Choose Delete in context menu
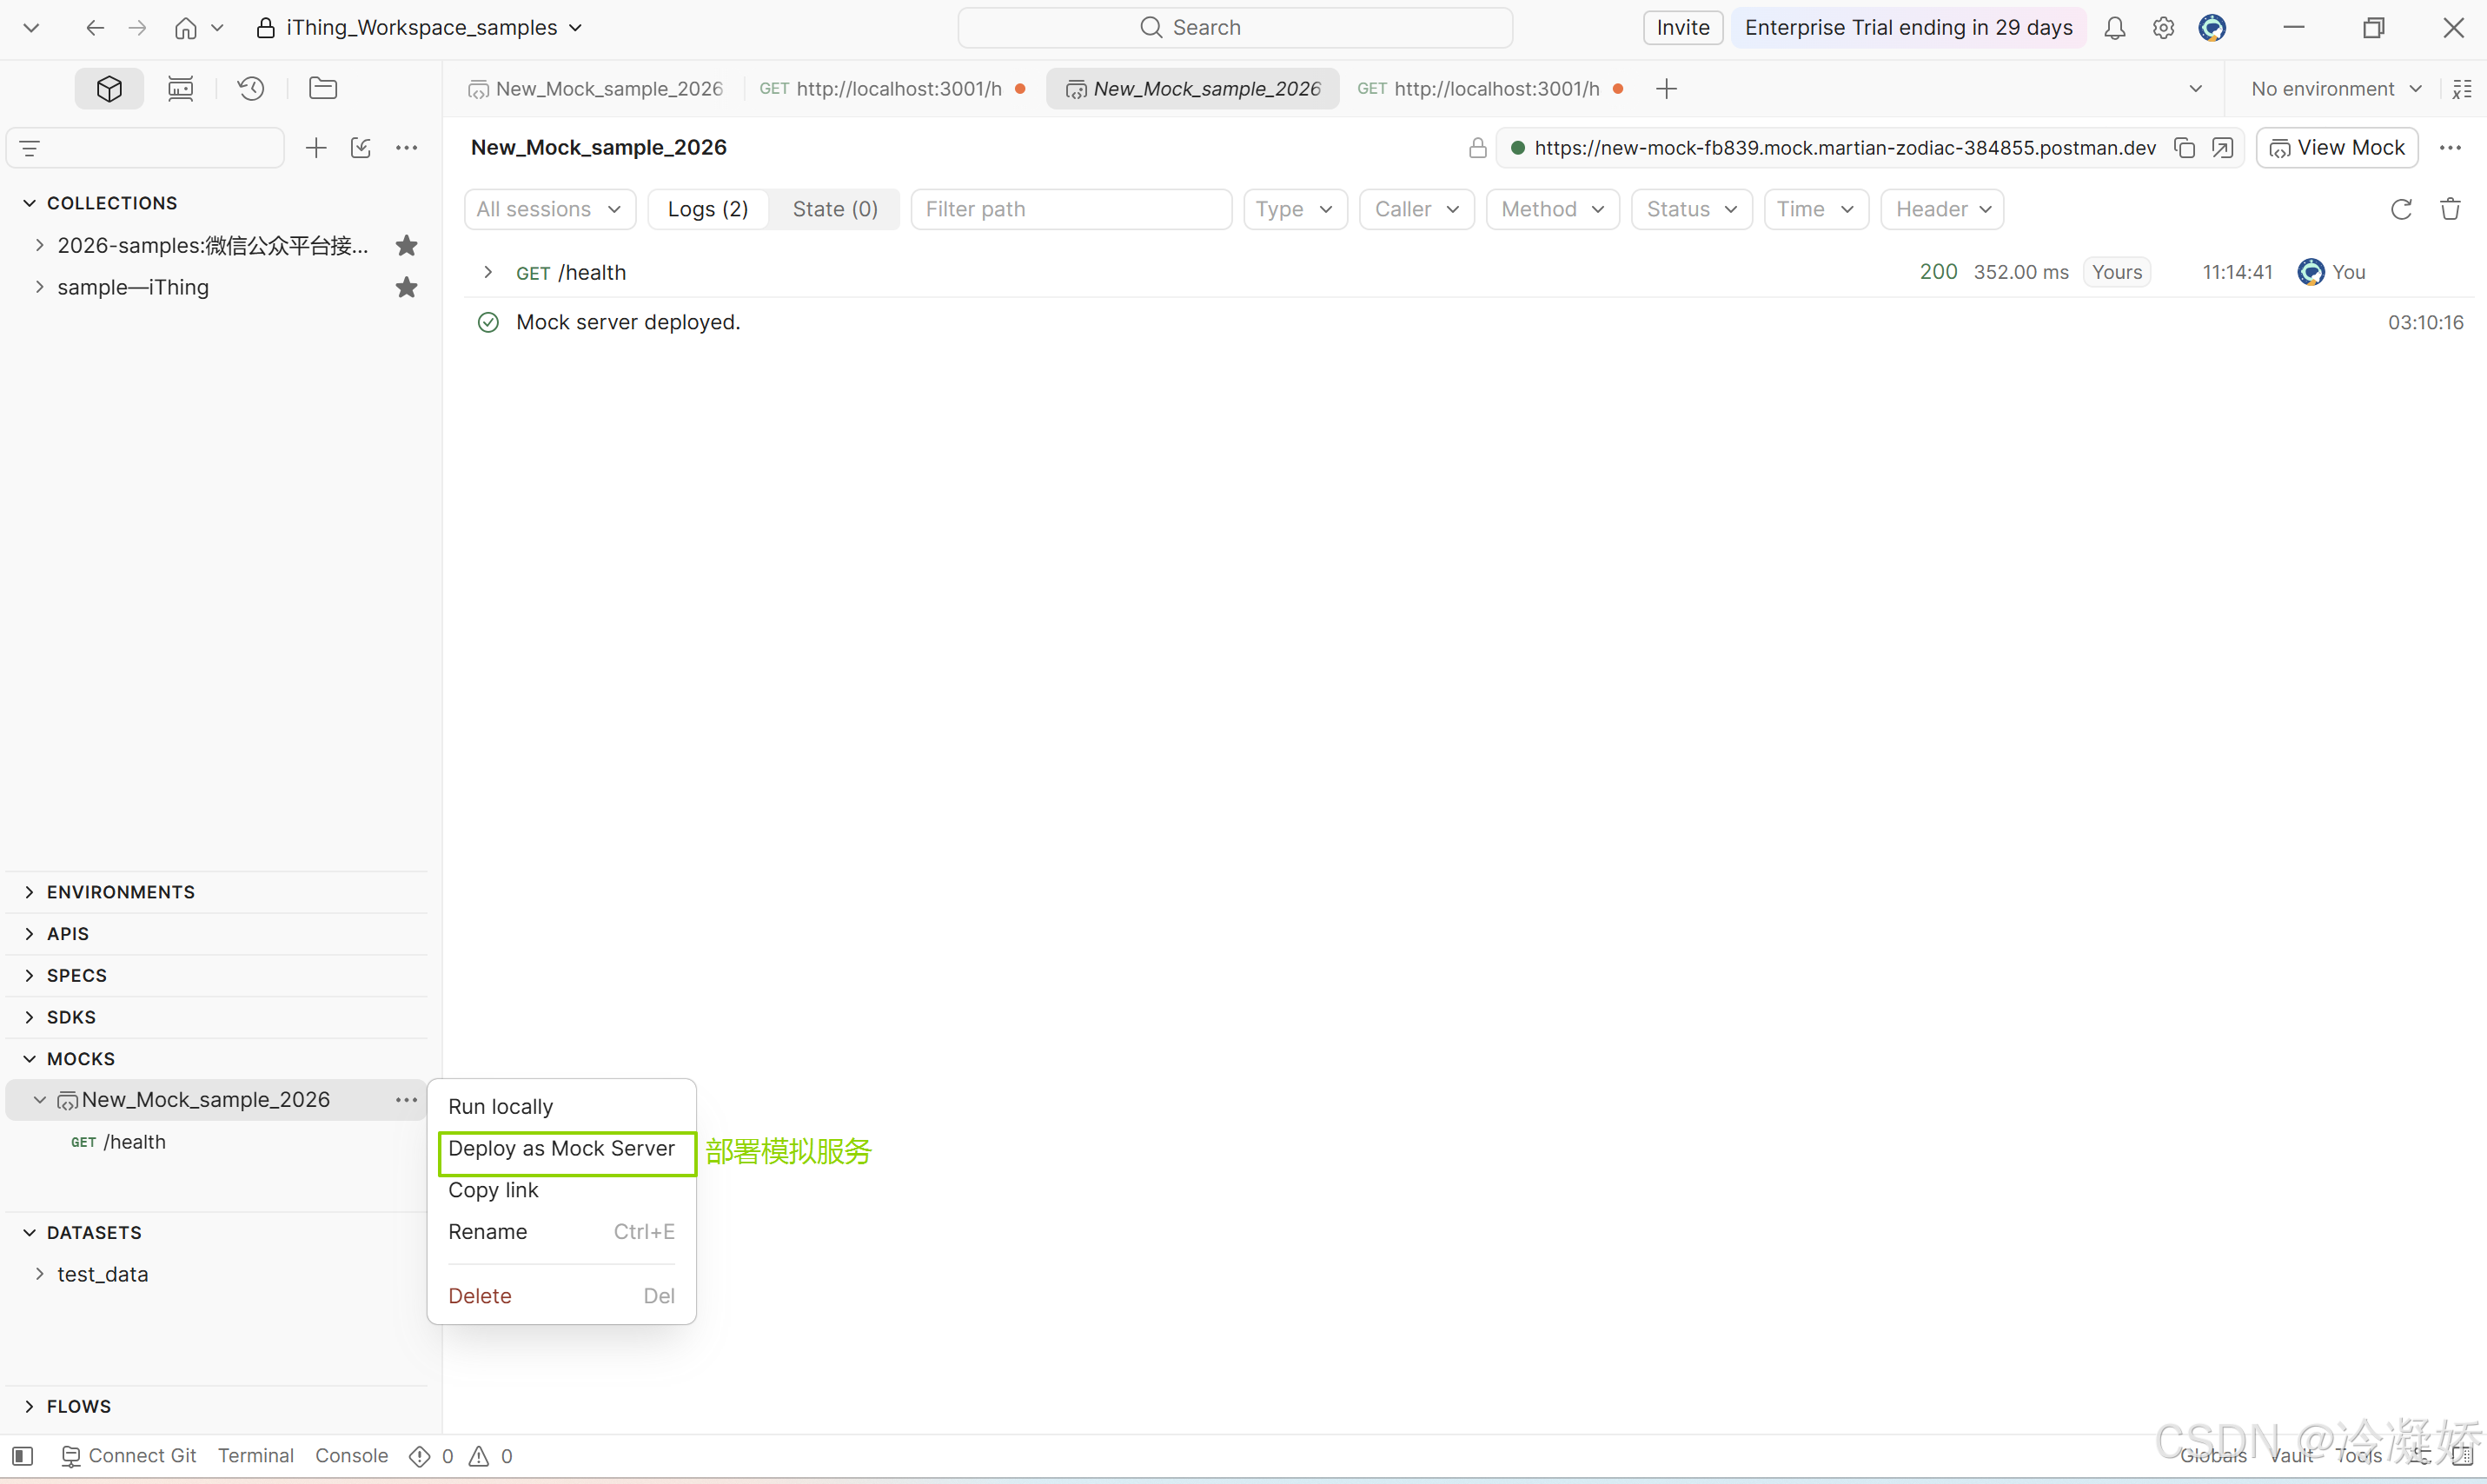Viewport: 2487px width, 1484px height. (x=561, y=1296)
